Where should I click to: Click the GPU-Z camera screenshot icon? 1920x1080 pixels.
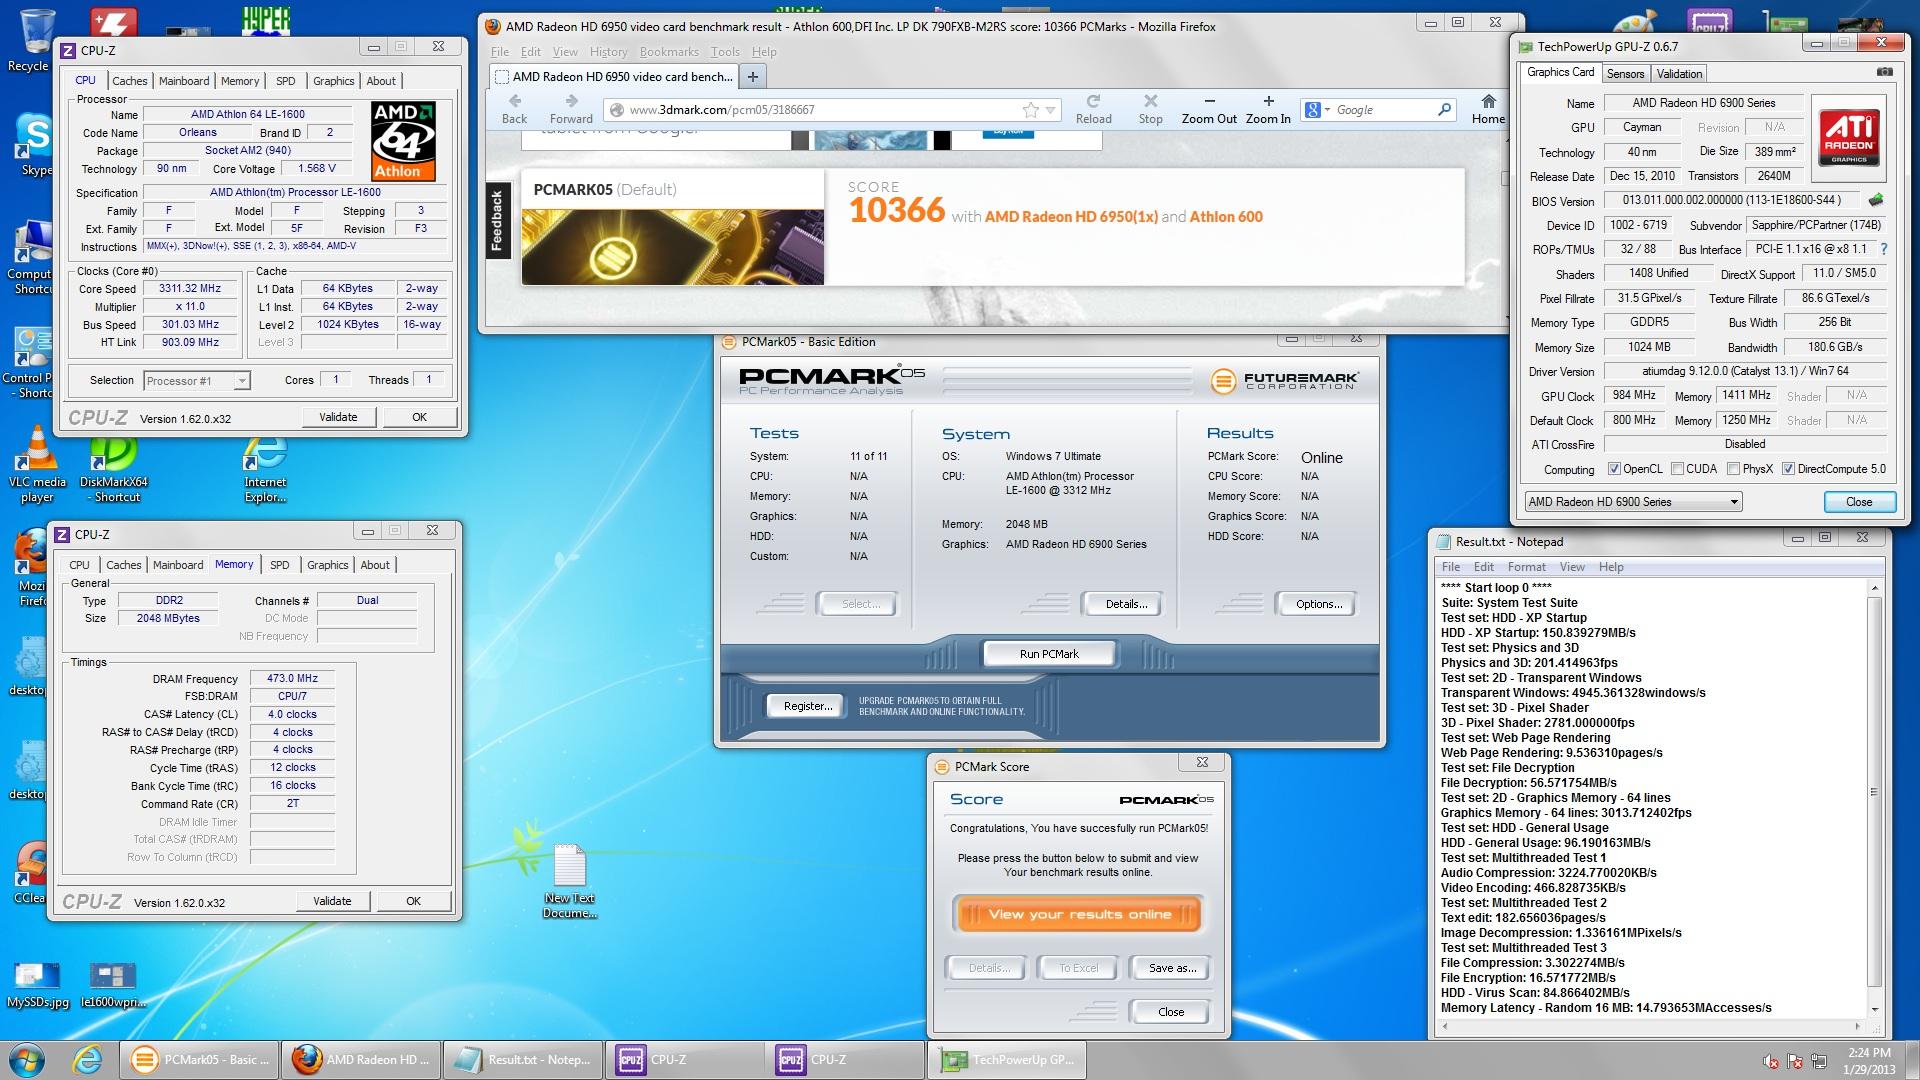[x=1884, y=72]
